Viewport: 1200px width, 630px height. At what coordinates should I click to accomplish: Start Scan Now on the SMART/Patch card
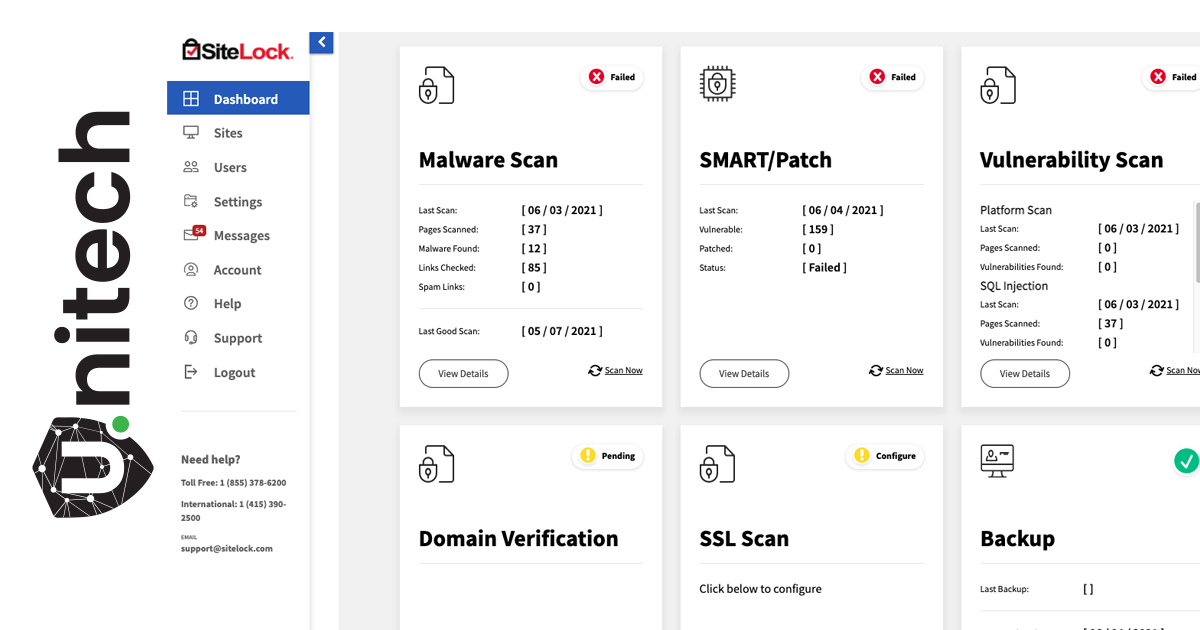pyautogui.click(x=896, y=370)
